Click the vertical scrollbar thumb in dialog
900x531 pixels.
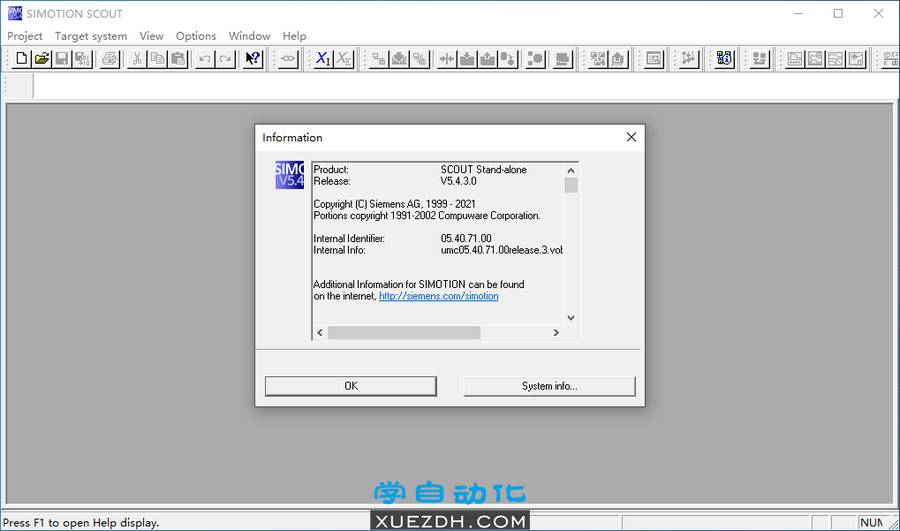[x=571, y=185]
